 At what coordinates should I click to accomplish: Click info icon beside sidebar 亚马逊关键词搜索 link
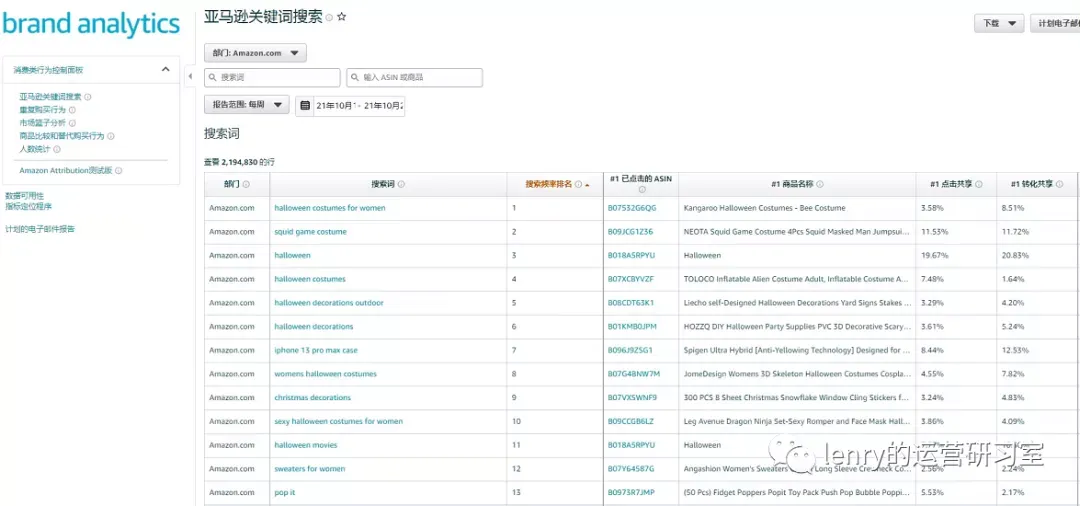click(87, 97)
